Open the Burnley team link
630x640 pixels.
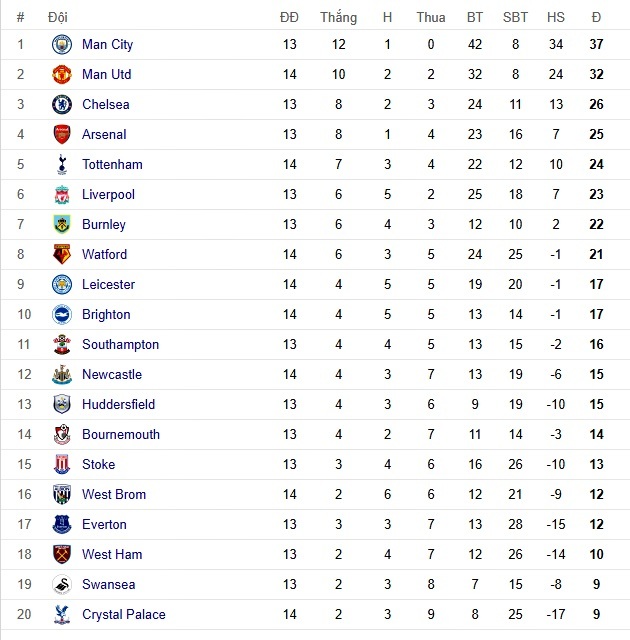click(104, 225)
